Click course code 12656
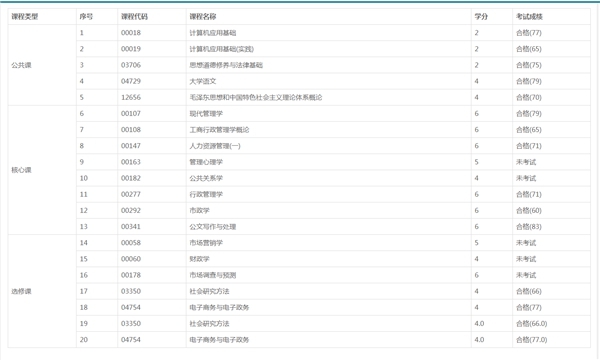 [x=131, y=98]
